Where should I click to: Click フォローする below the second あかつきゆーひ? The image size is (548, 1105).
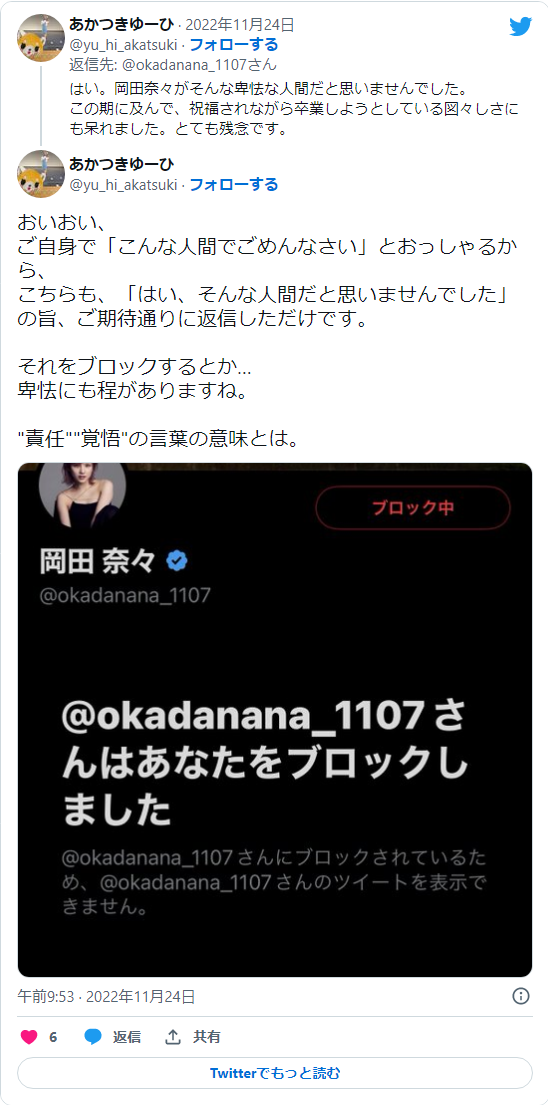pyautogui.click(x=234, y=185)
